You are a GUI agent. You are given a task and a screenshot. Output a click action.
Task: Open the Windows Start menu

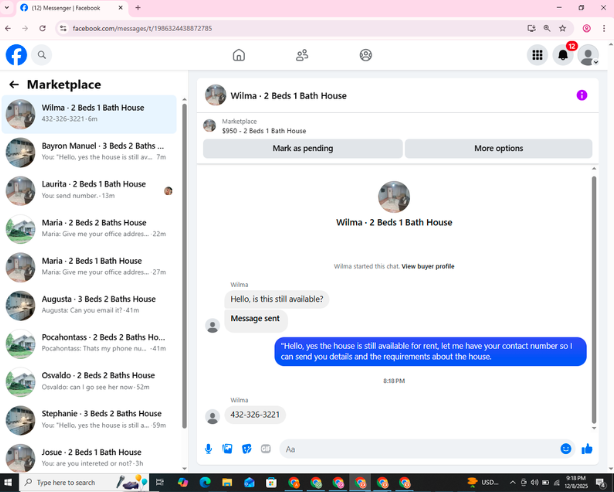(8, 483)
